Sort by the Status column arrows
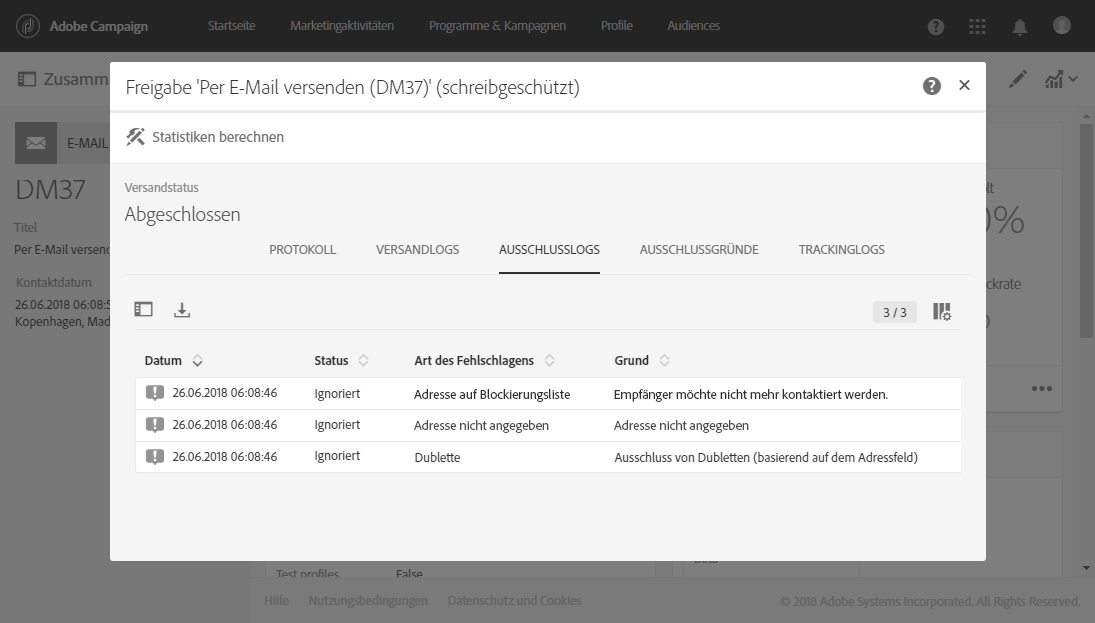Image resolution: width=1095 pixels, height=623 pixels. tap(363, 361)
